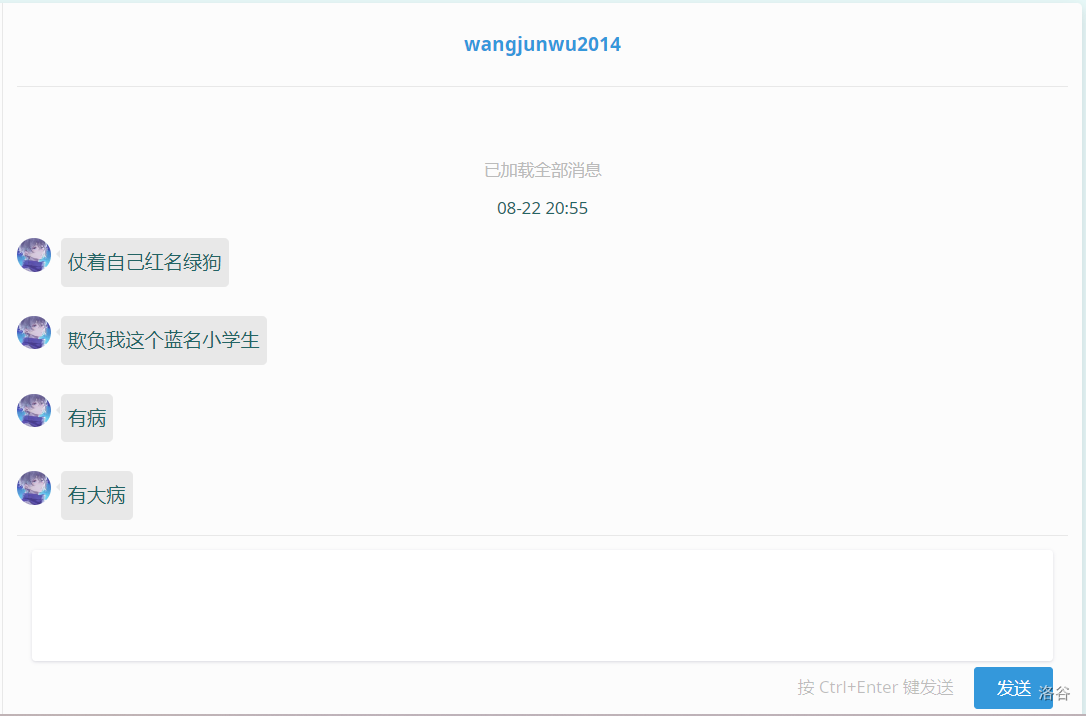Focus the message text input box
Screen dimensions: 1086x716
542,606
